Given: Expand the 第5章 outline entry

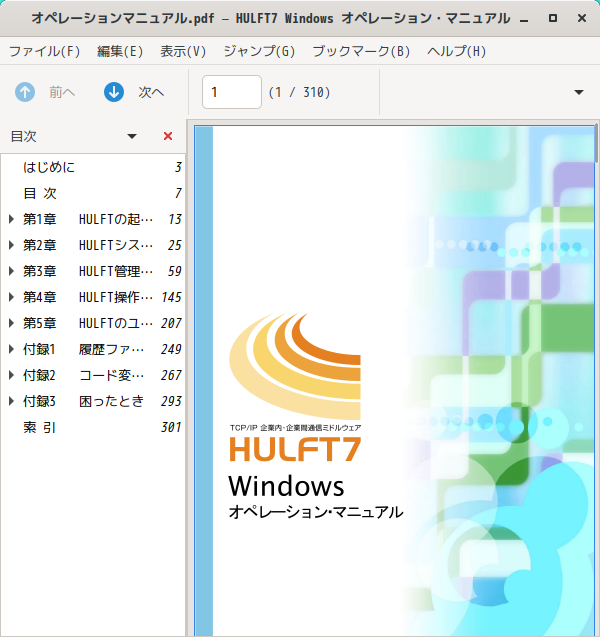Looking at the screenshot, I should [x=11, y=323].
